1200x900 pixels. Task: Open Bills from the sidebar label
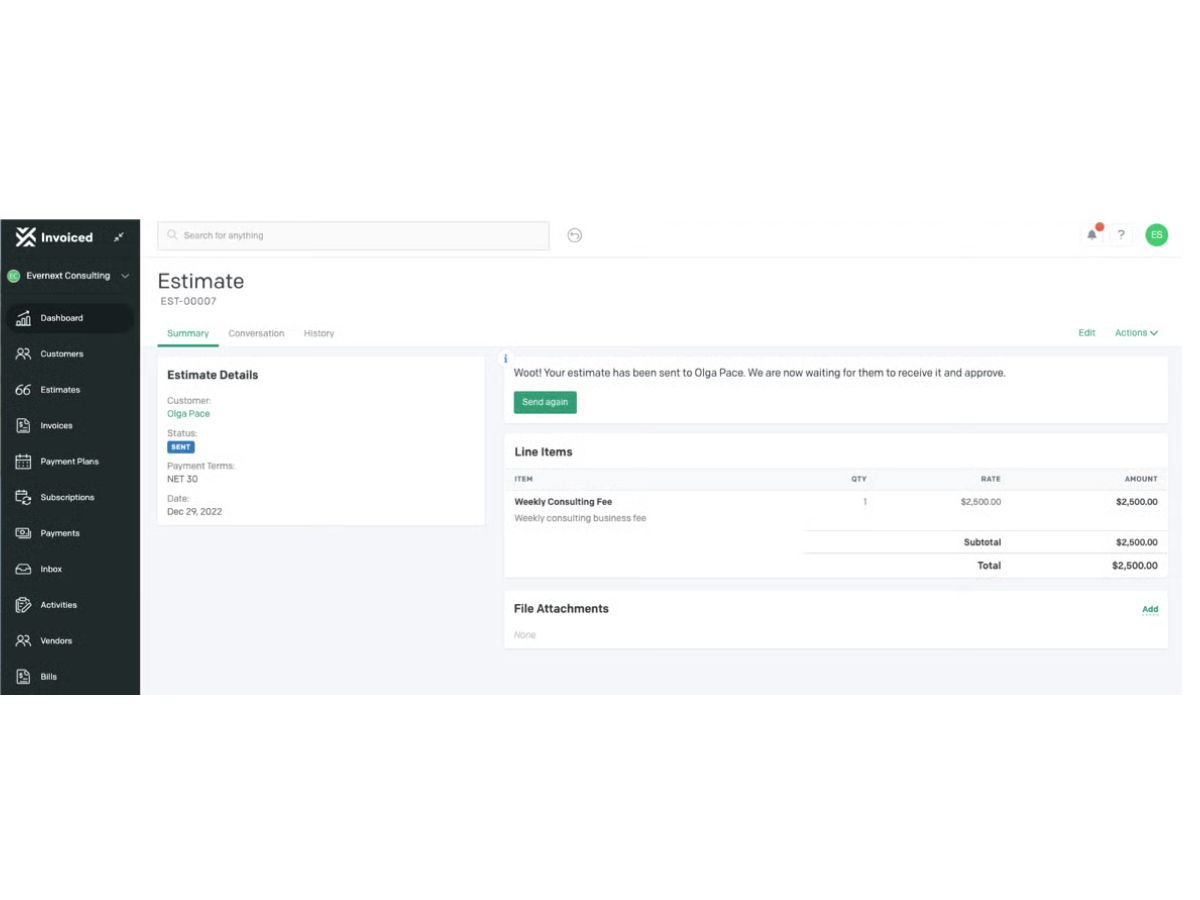click(48, 677)
